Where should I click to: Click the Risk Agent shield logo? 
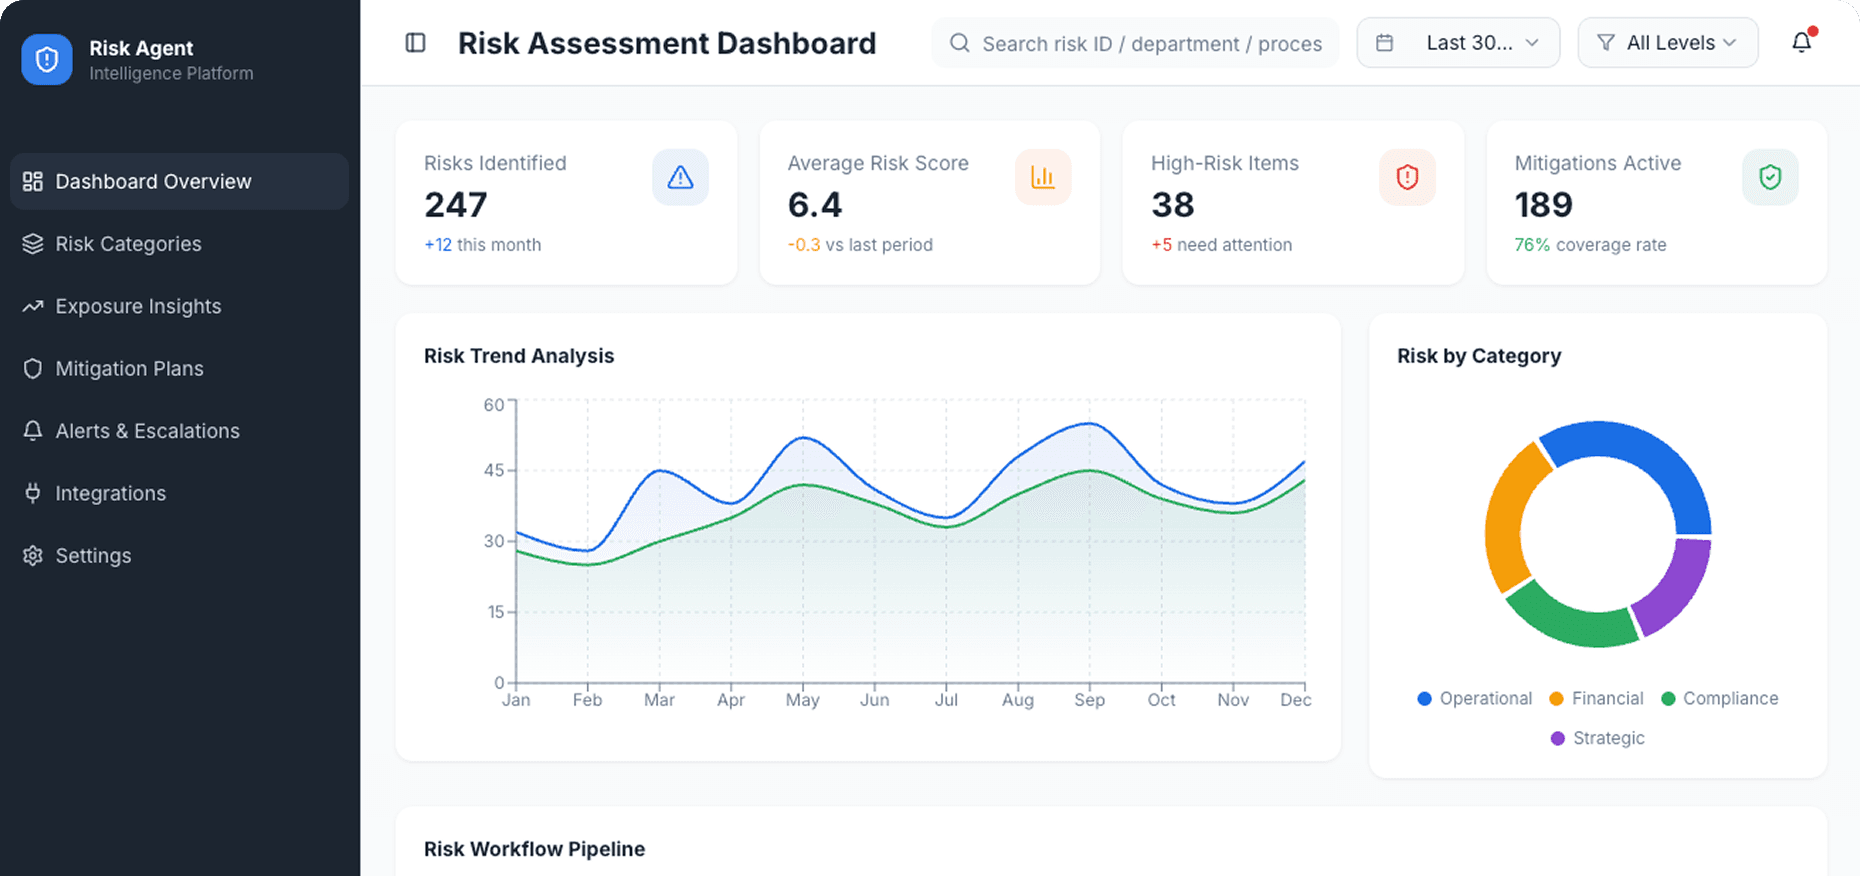pyautogui.click(x=47, y=60)
